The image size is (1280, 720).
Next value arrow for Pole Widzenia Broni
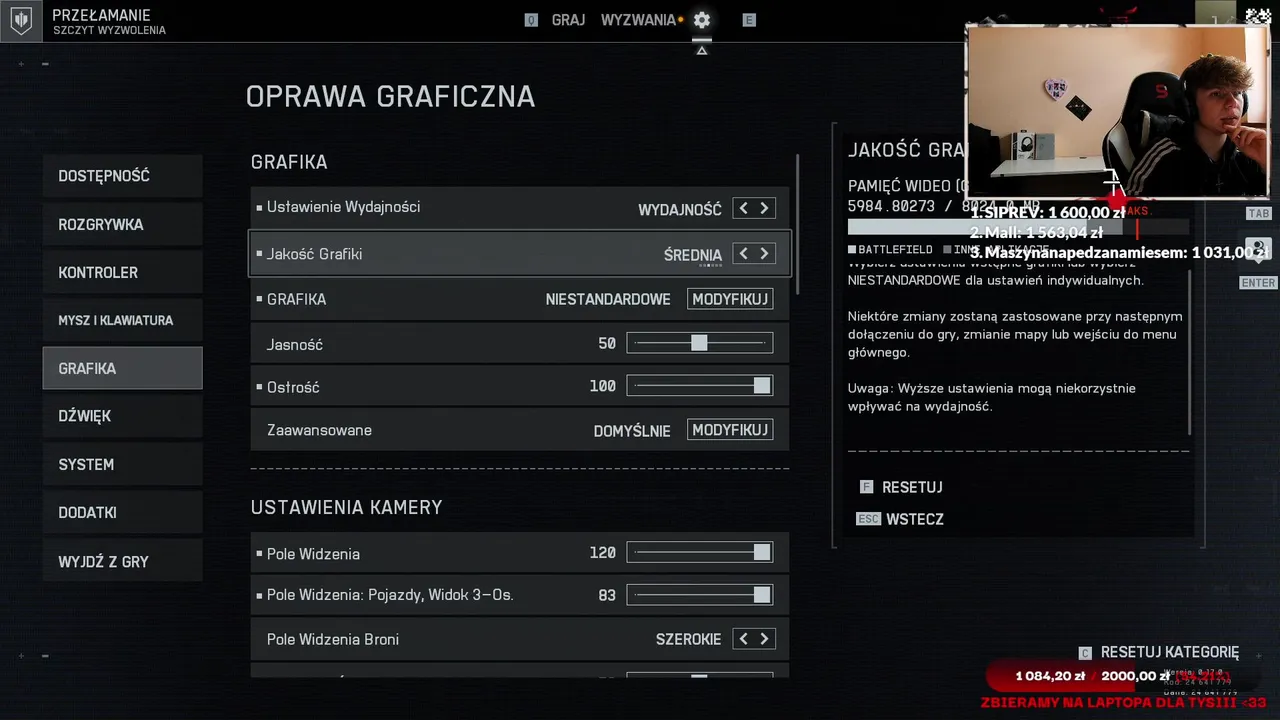pos(764,639)
